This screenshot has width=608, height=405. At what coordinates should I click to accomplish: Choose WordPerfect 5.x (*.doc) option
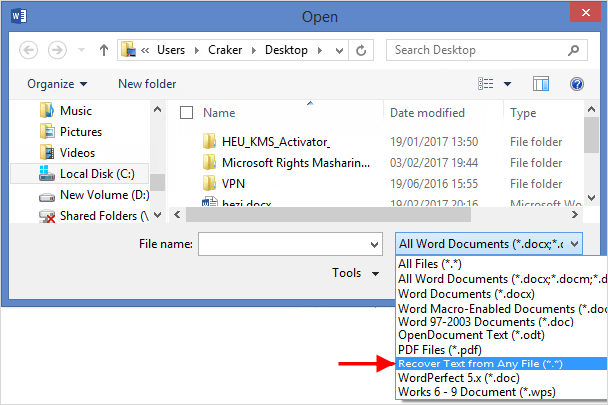501,378
